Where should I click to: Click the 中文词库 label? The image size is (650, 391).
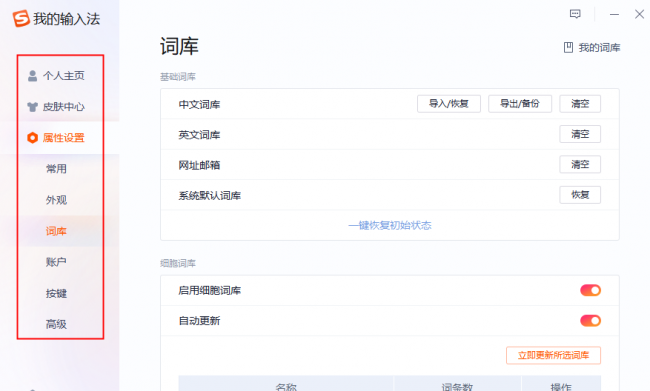tap(199, 104)
